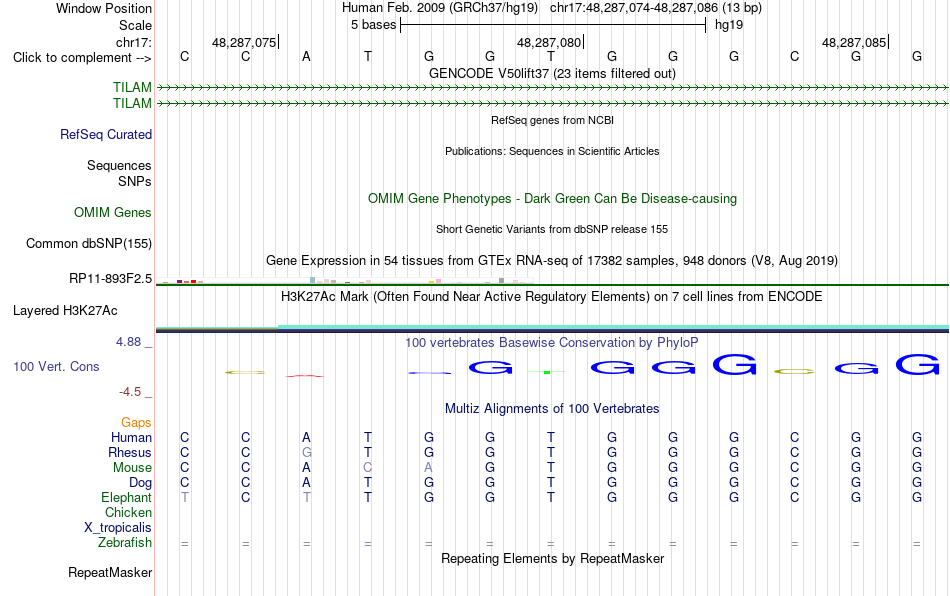
Task: Click the Rhesus species alignment label
Action: click(x=130, y=452)
